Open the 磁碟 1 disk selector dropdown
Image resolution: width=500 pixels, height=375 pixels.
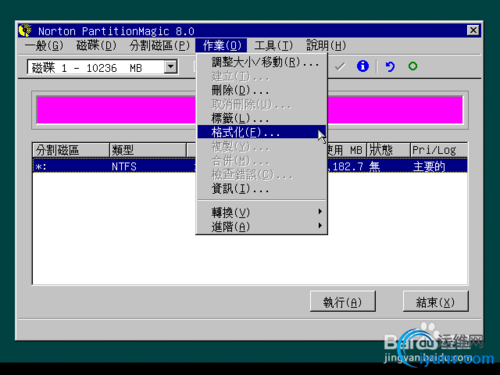171,67
